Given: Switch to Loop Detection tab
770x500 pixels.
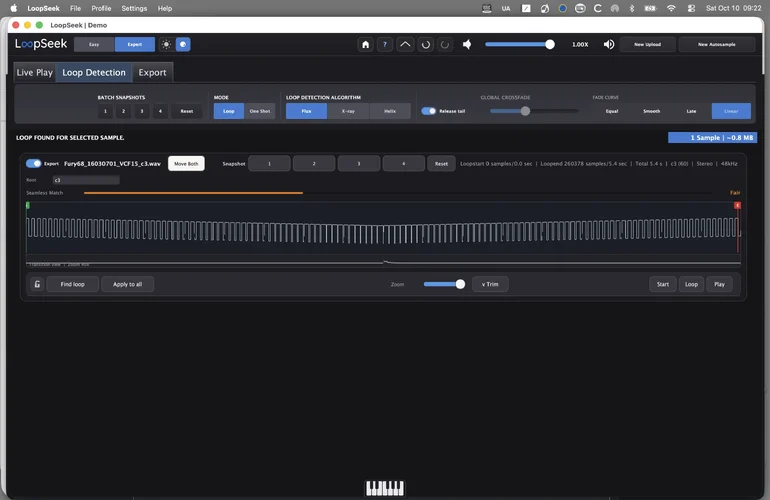Looking at the screenshot, I should [x=94, y=73].
